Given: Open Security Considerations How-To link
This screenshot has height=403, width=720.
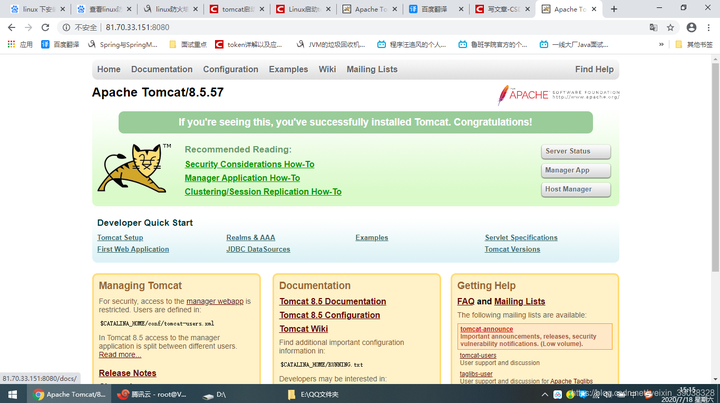Looking at the screenshot, I should coord(249,164).
